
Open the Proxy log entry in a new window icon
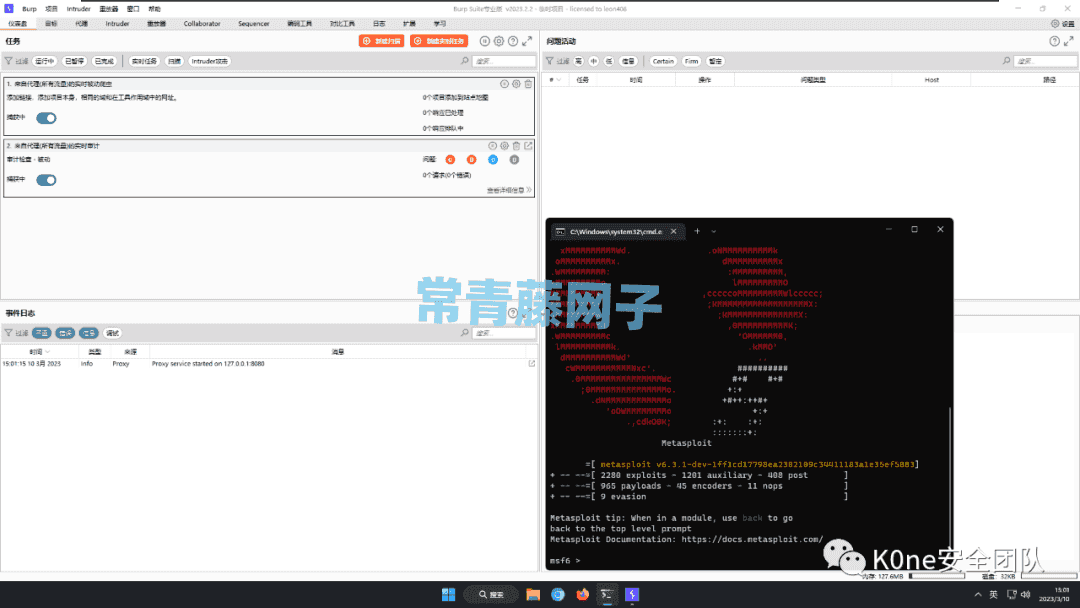click(531, 364)
